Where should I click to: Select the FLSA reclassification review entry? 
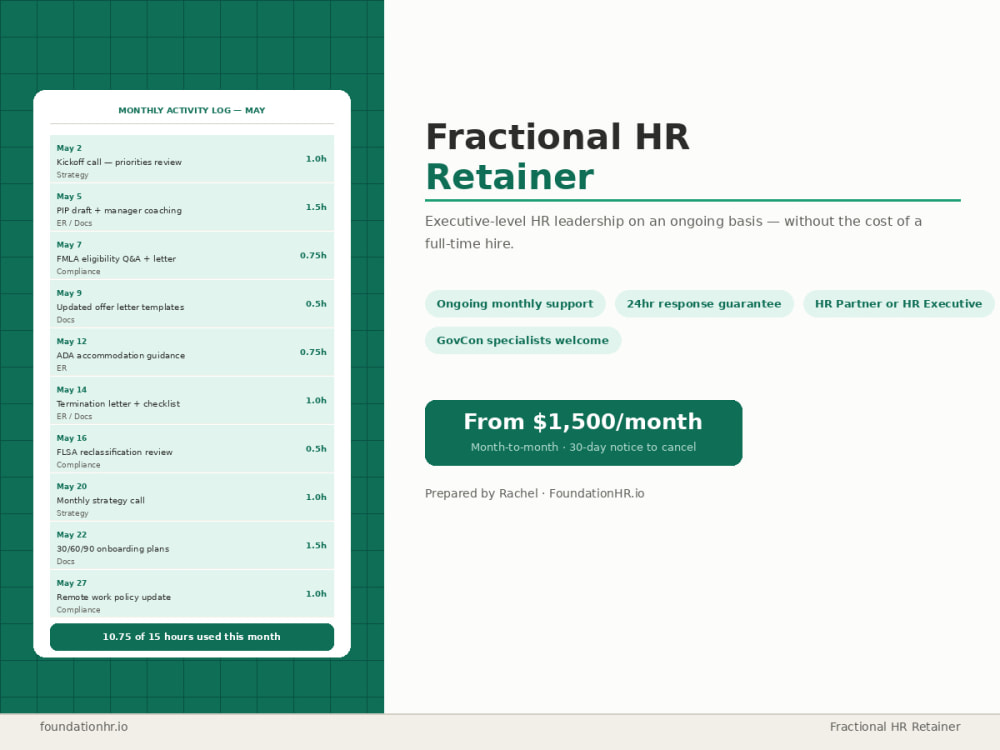click(192, 449)
